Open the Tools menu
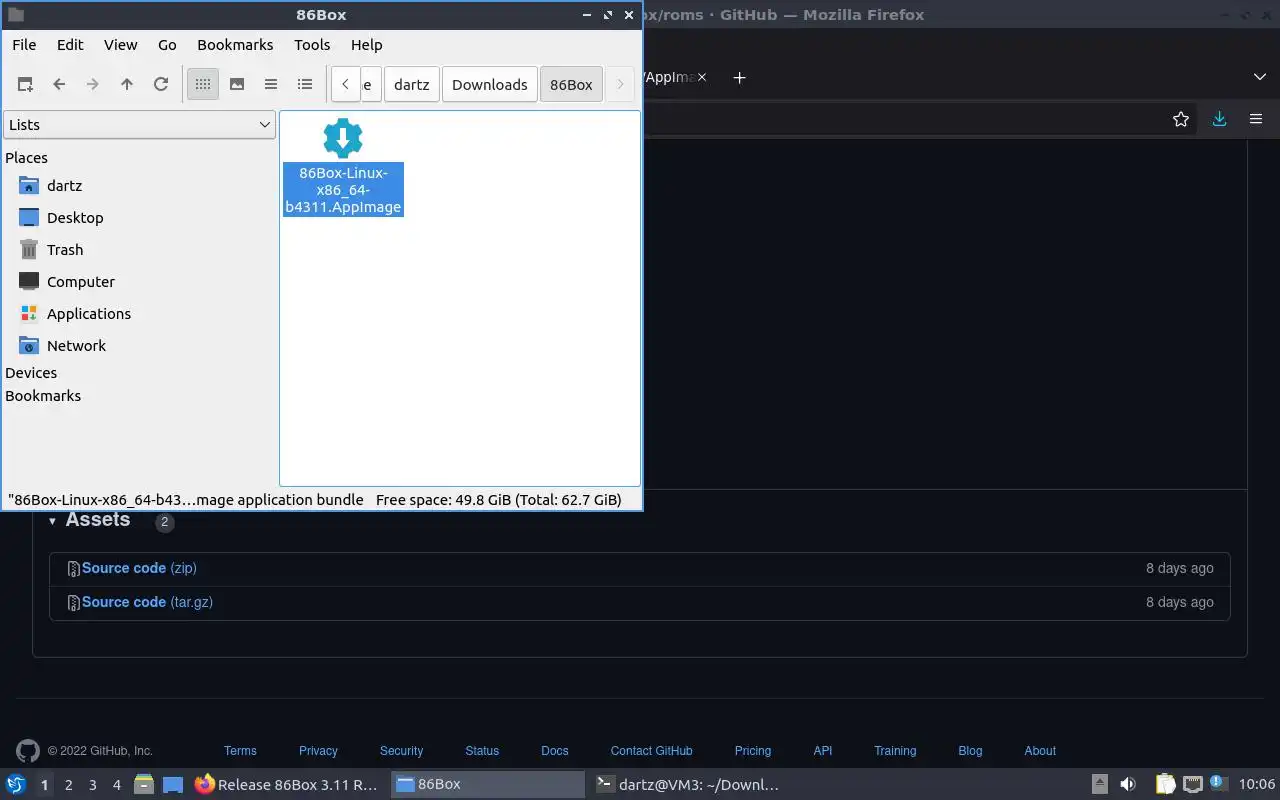 pos(312,45)
